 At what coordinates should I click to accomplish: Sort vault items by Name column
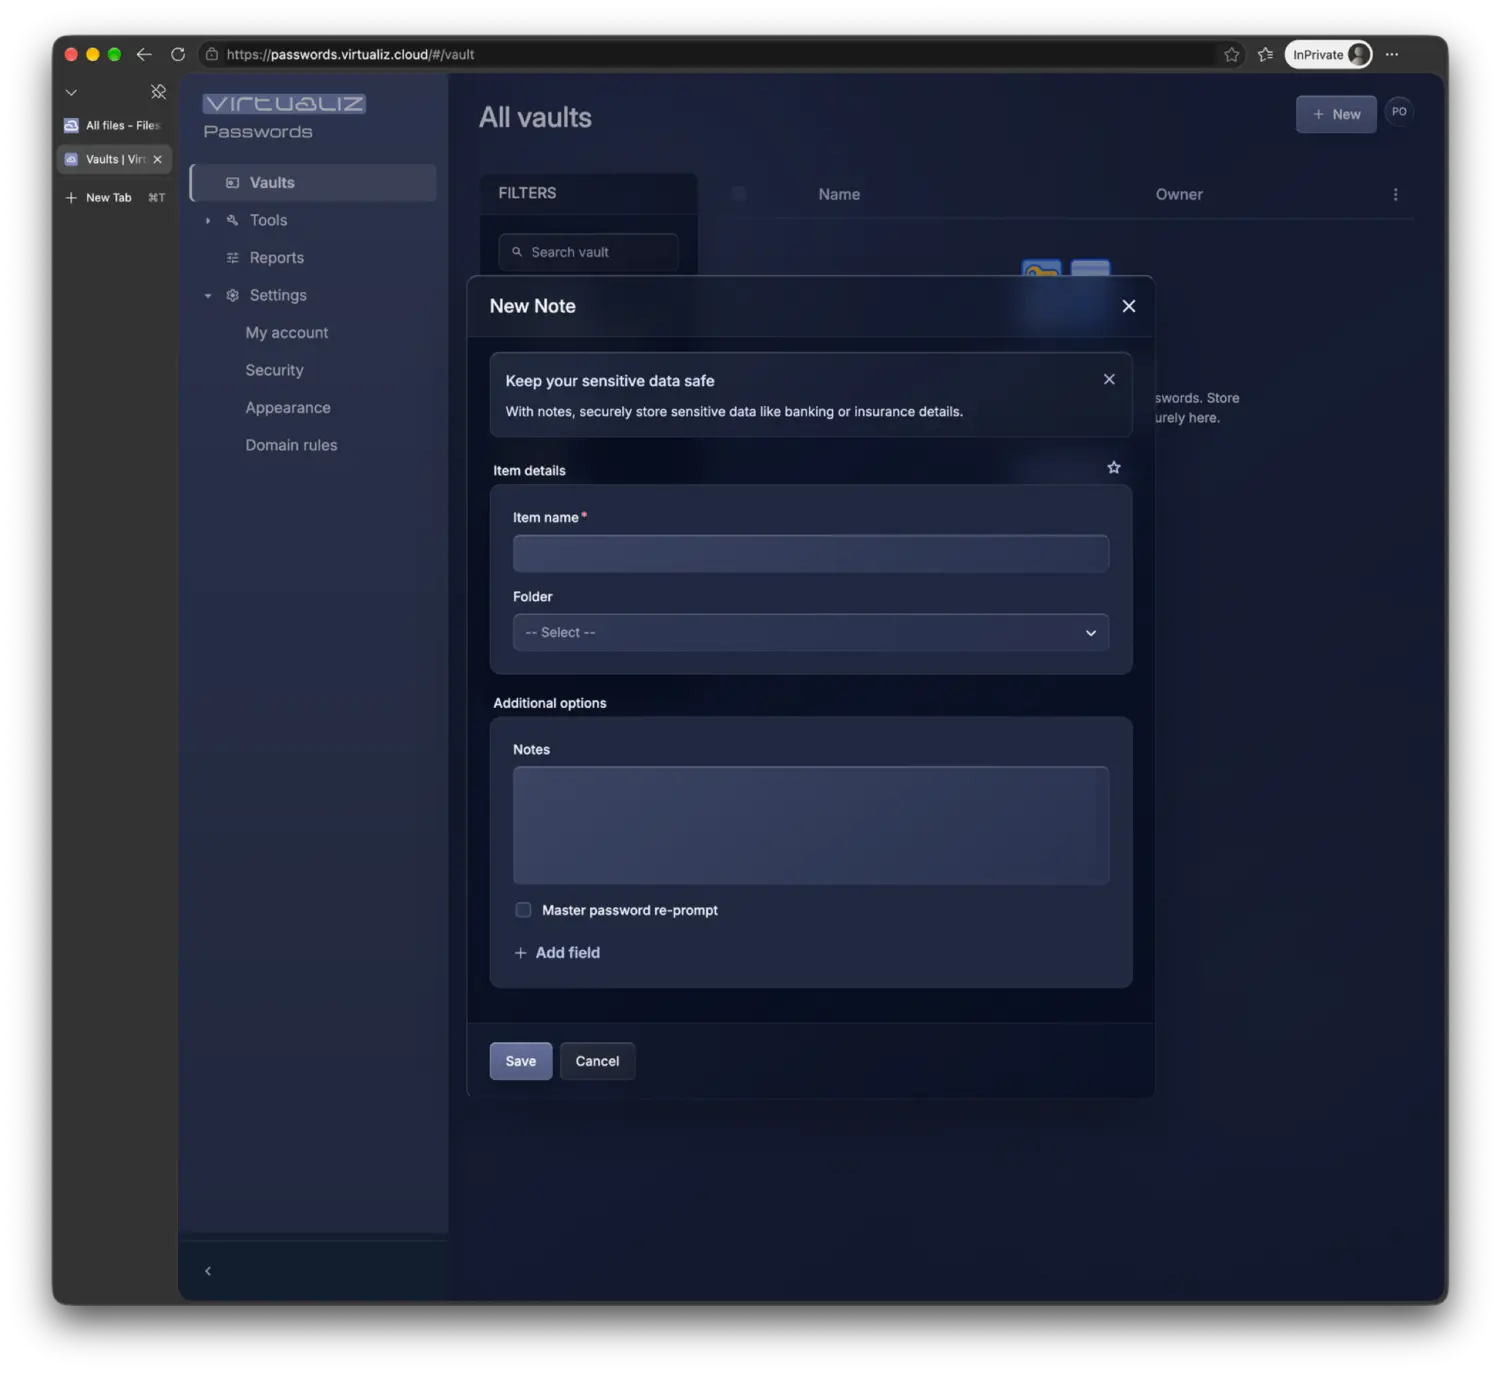tap(839, 194)
